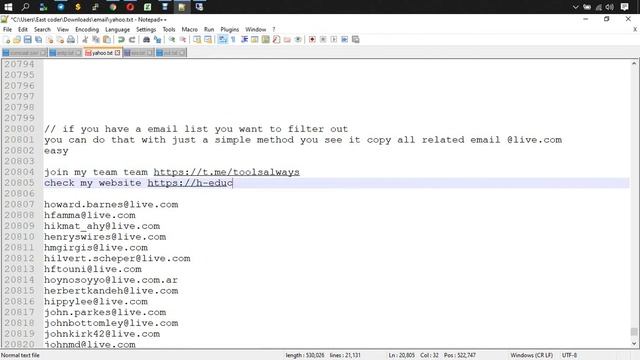Click the Zoom Out toolbar icon
The image size is (640, 360).
tap(183, 40)
